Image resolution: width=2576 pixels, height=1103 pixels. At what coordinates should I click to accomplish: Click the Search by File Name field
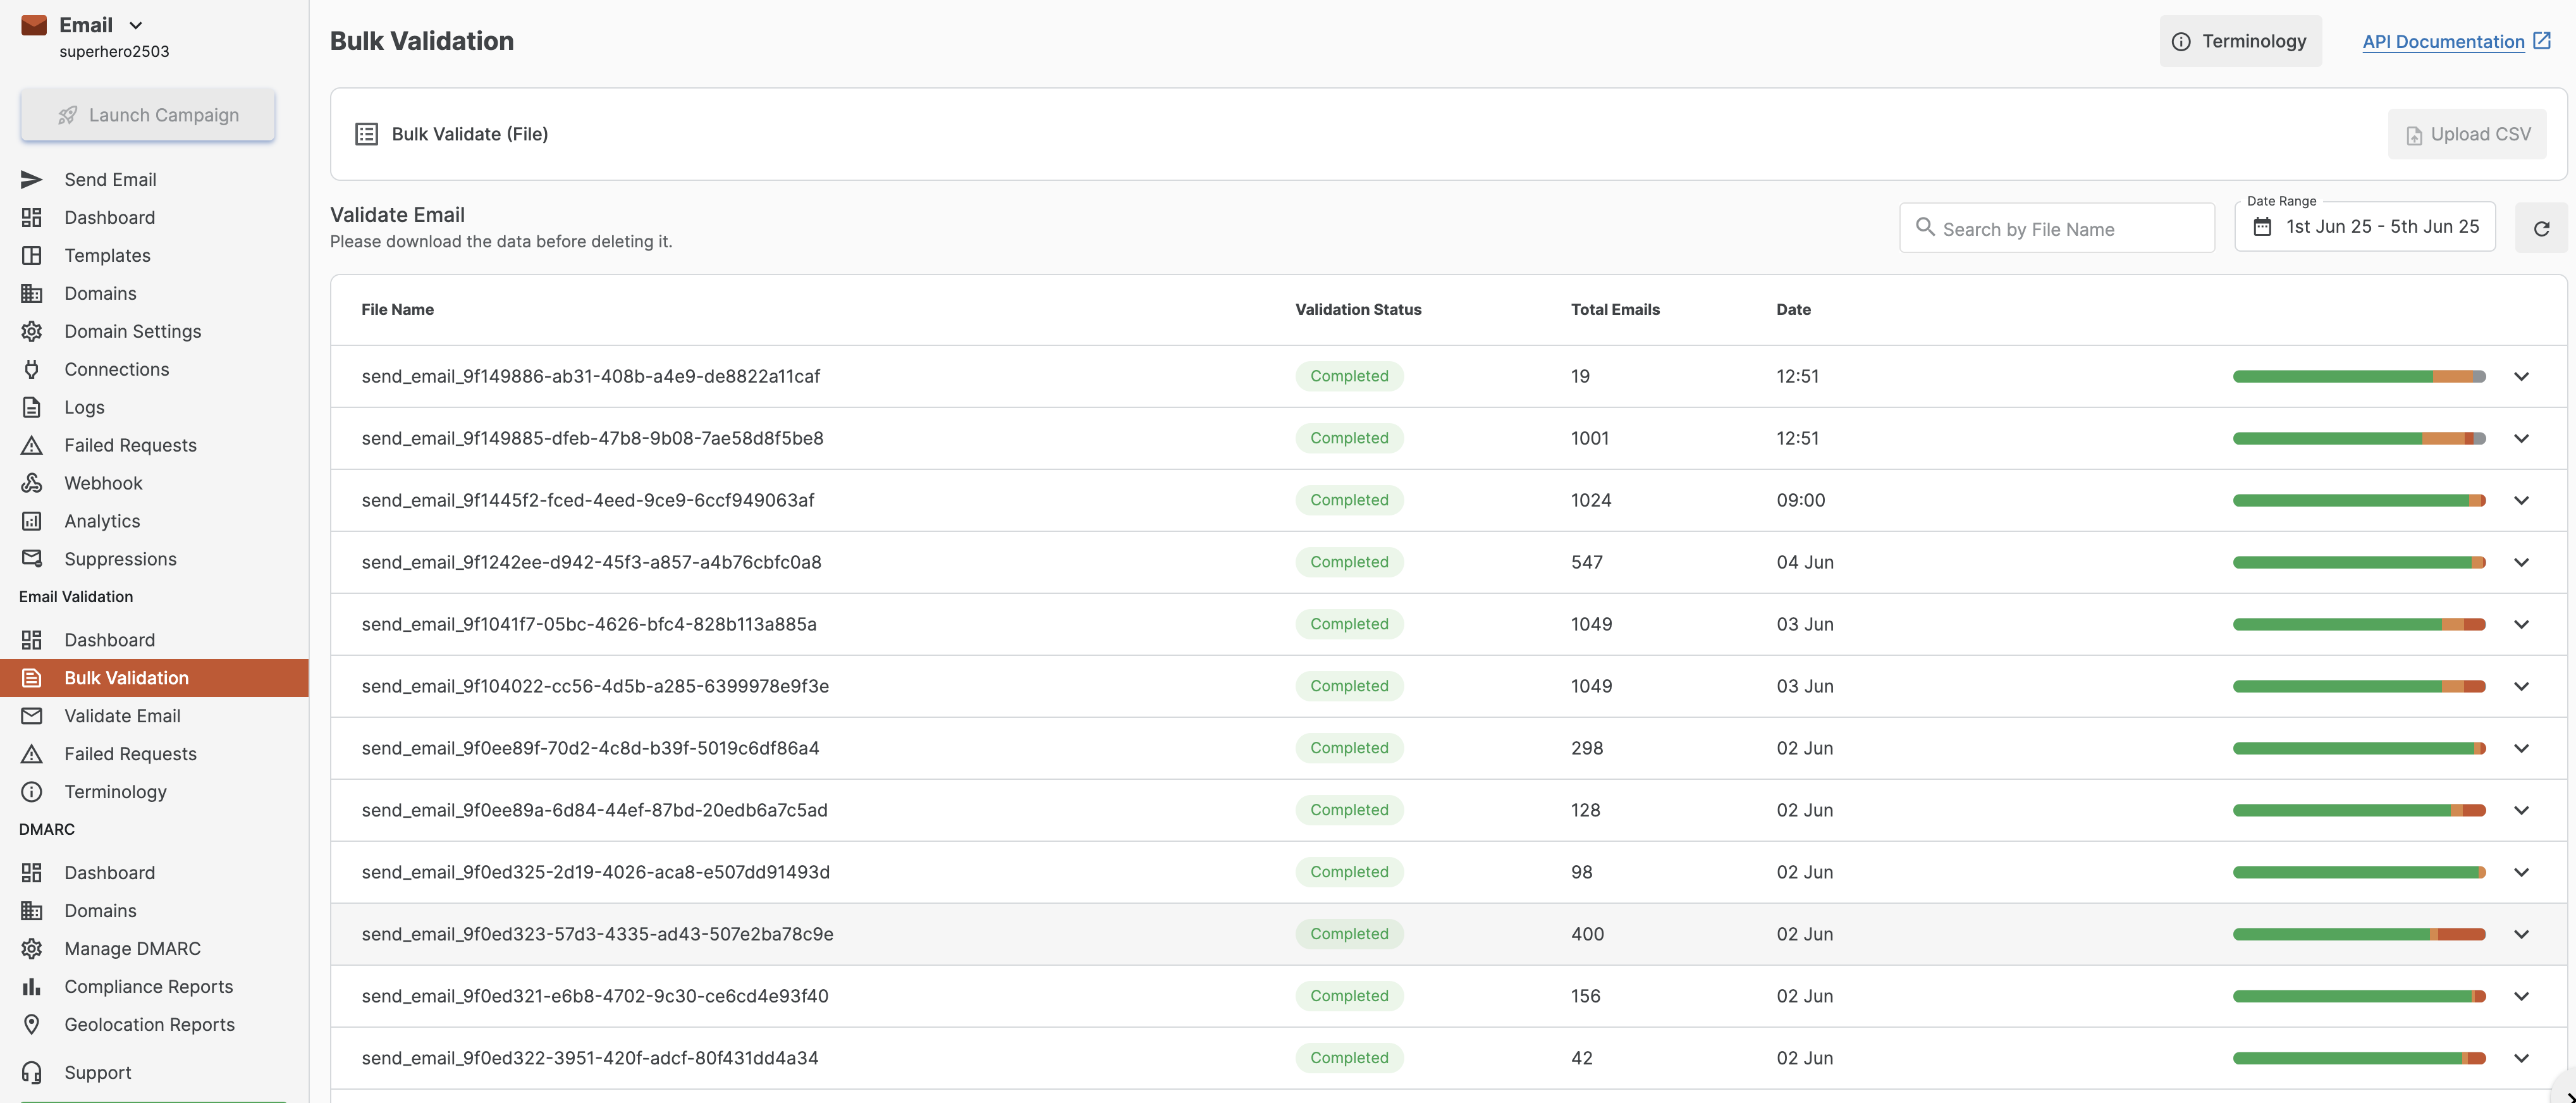point(2057,229)
